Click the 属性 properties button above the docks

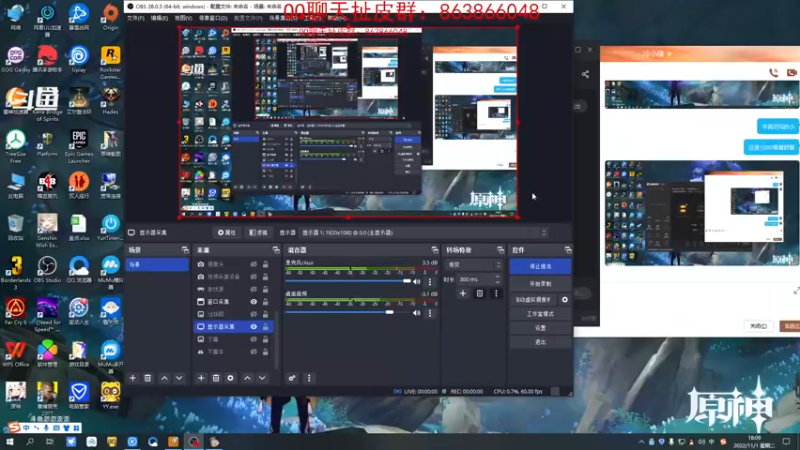(x=227, y=233)
